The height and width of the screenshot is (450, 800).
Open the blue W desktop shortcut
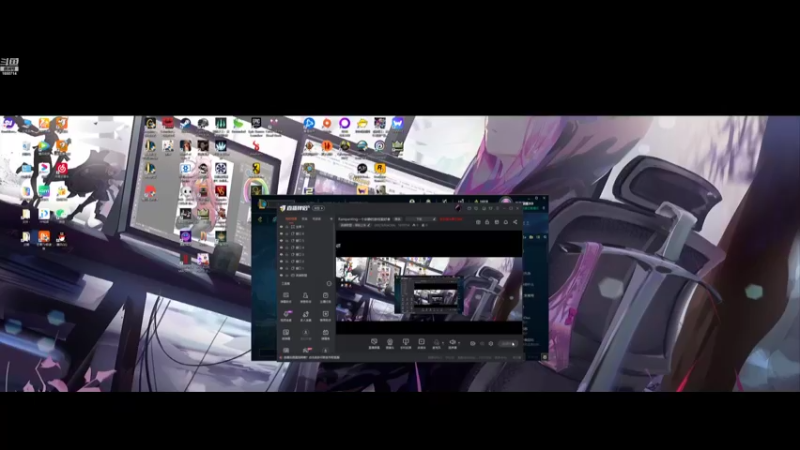pos(397,123)
